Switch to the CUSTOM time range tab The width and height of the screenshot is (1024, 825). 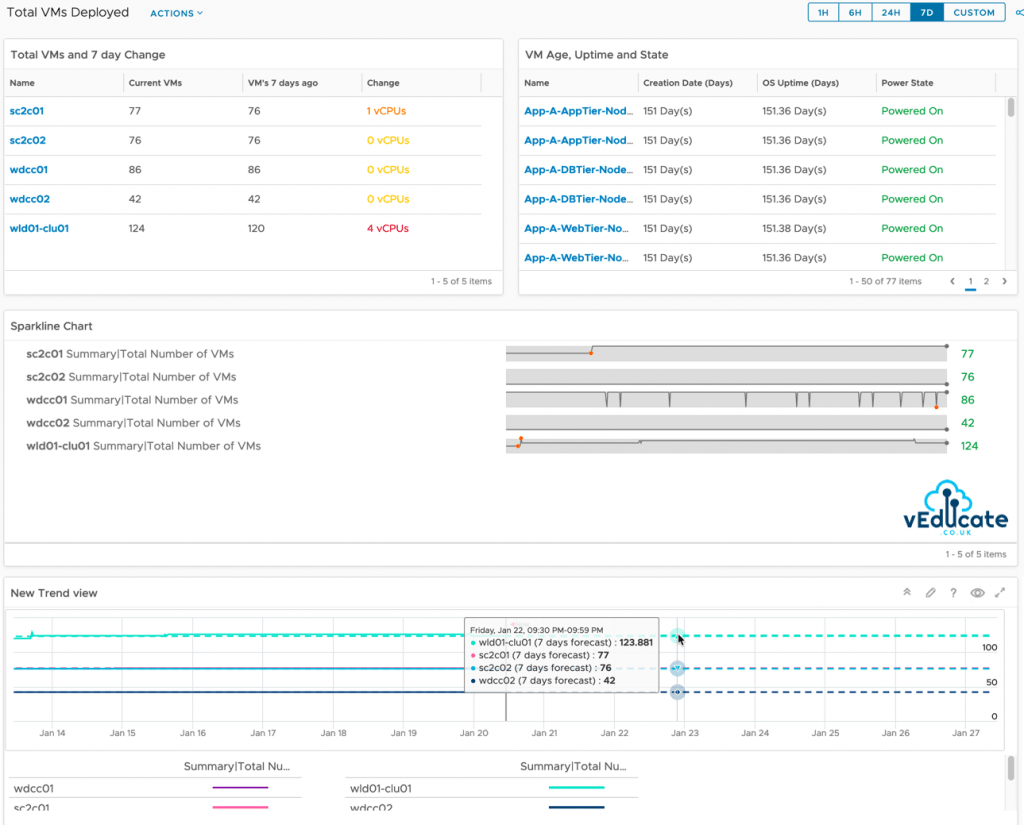point(974,12)
